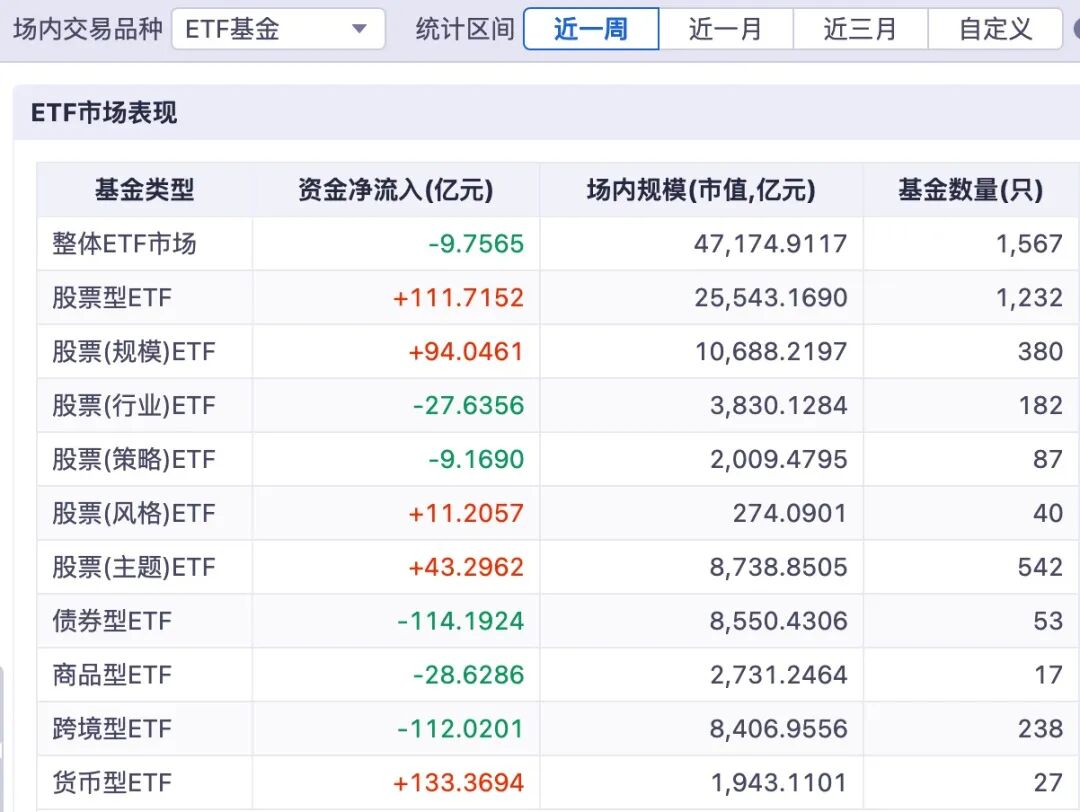Click market size value 25,543.1690

click(x=771, y=298)
